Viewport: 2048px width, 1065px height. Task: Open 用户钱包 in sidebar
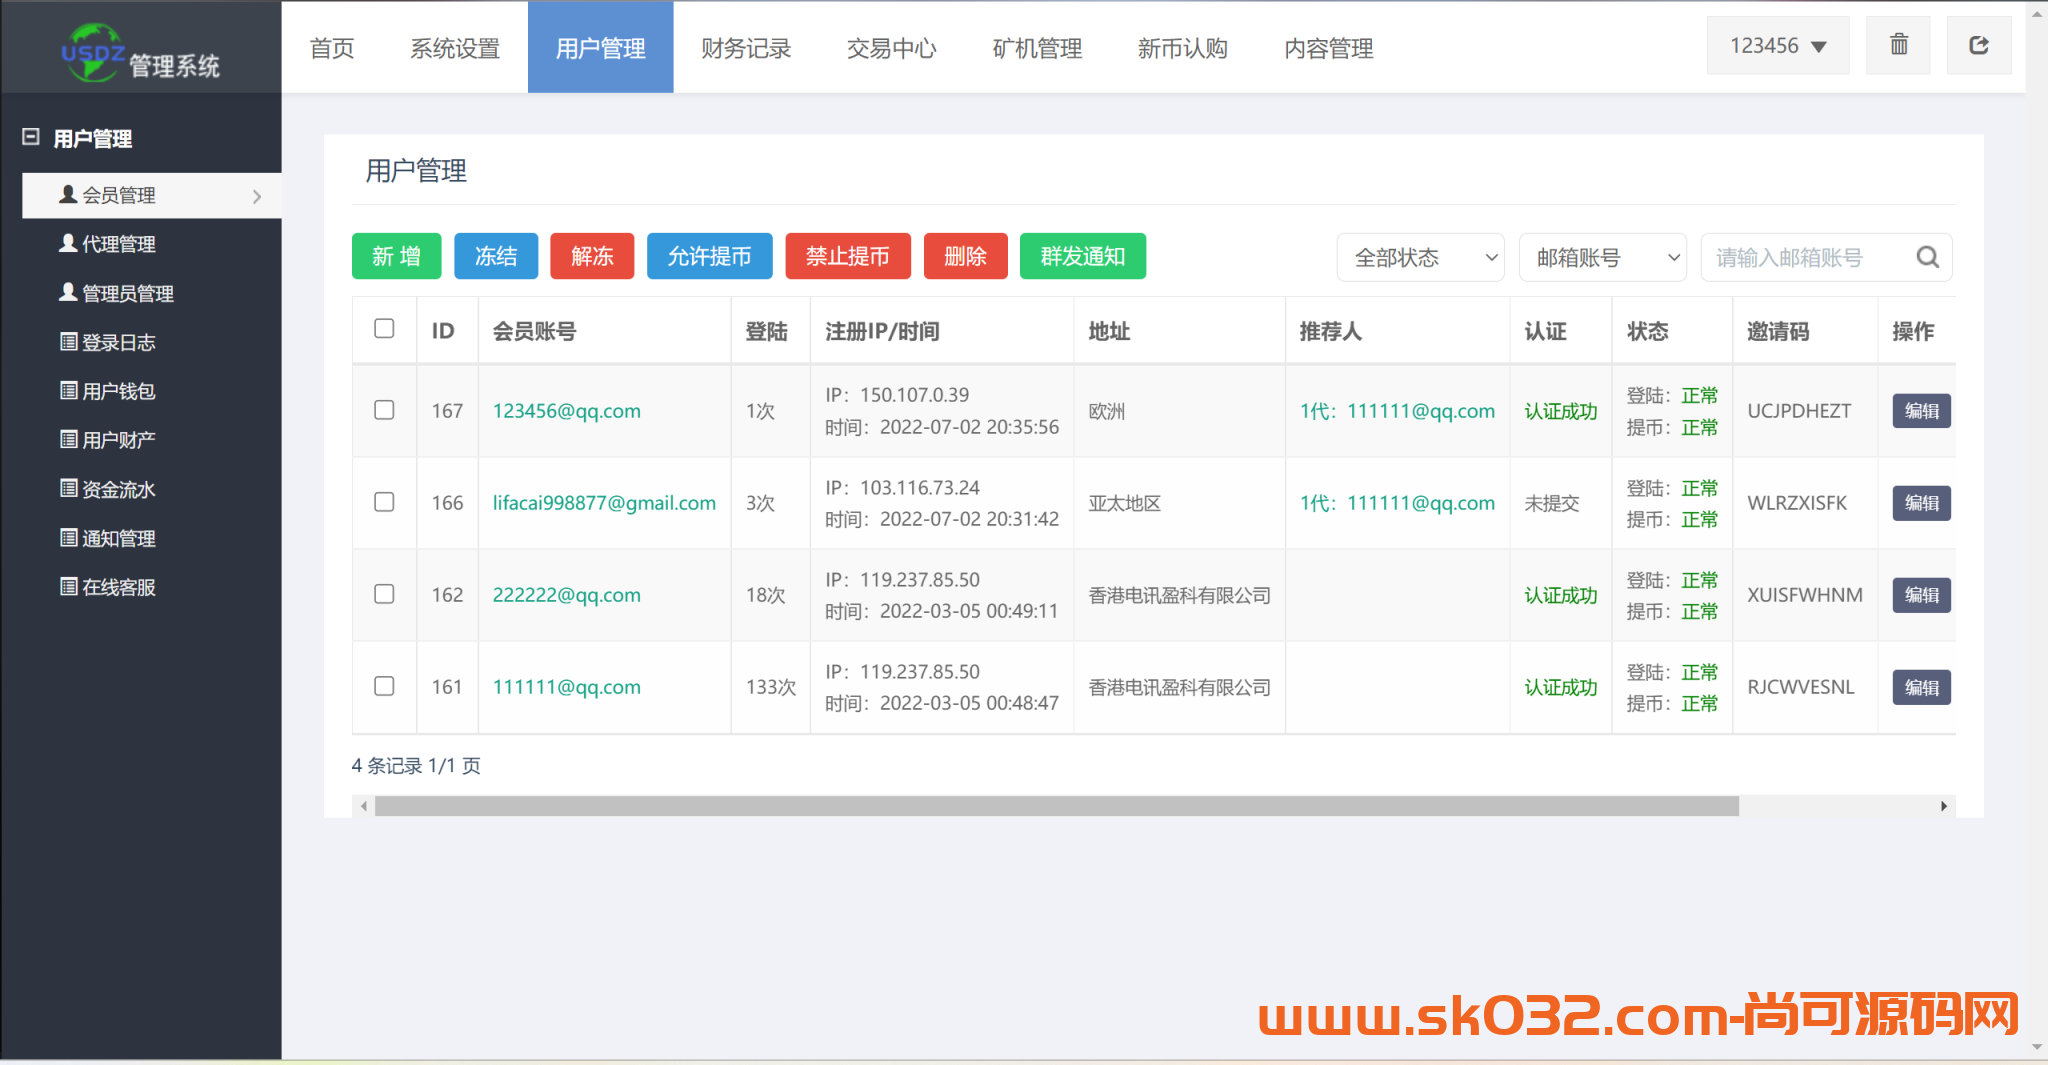(x=118, y=391)
